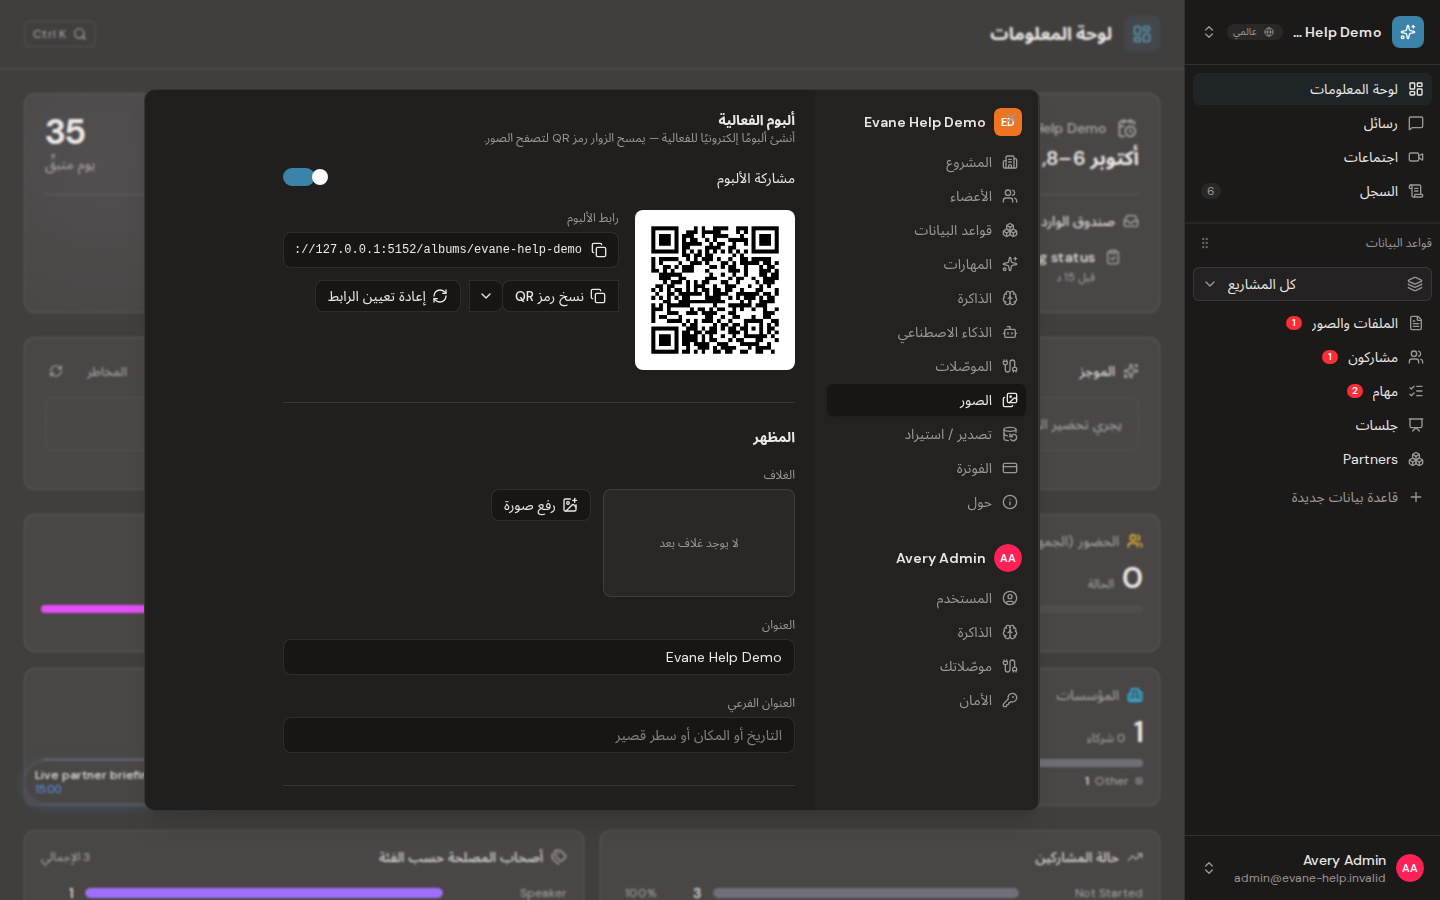Click the السجل log icon
1440x900 pixels.
pyautogui.click(x=1416, y=191)
